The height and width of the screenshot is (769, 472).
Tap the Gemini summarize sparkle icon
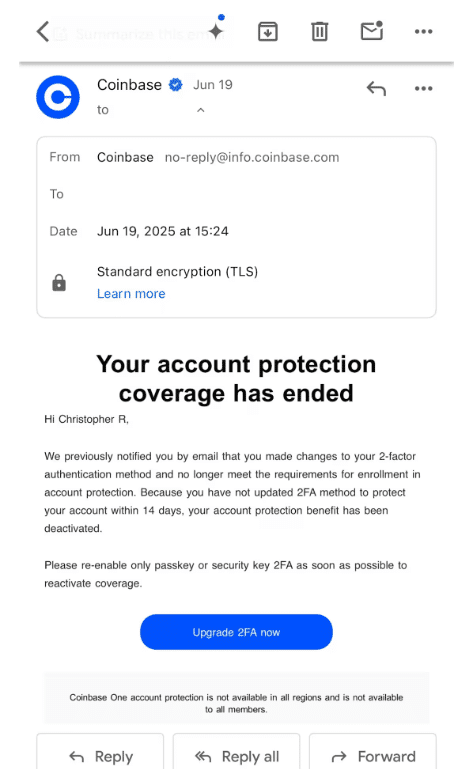point(216,28)
